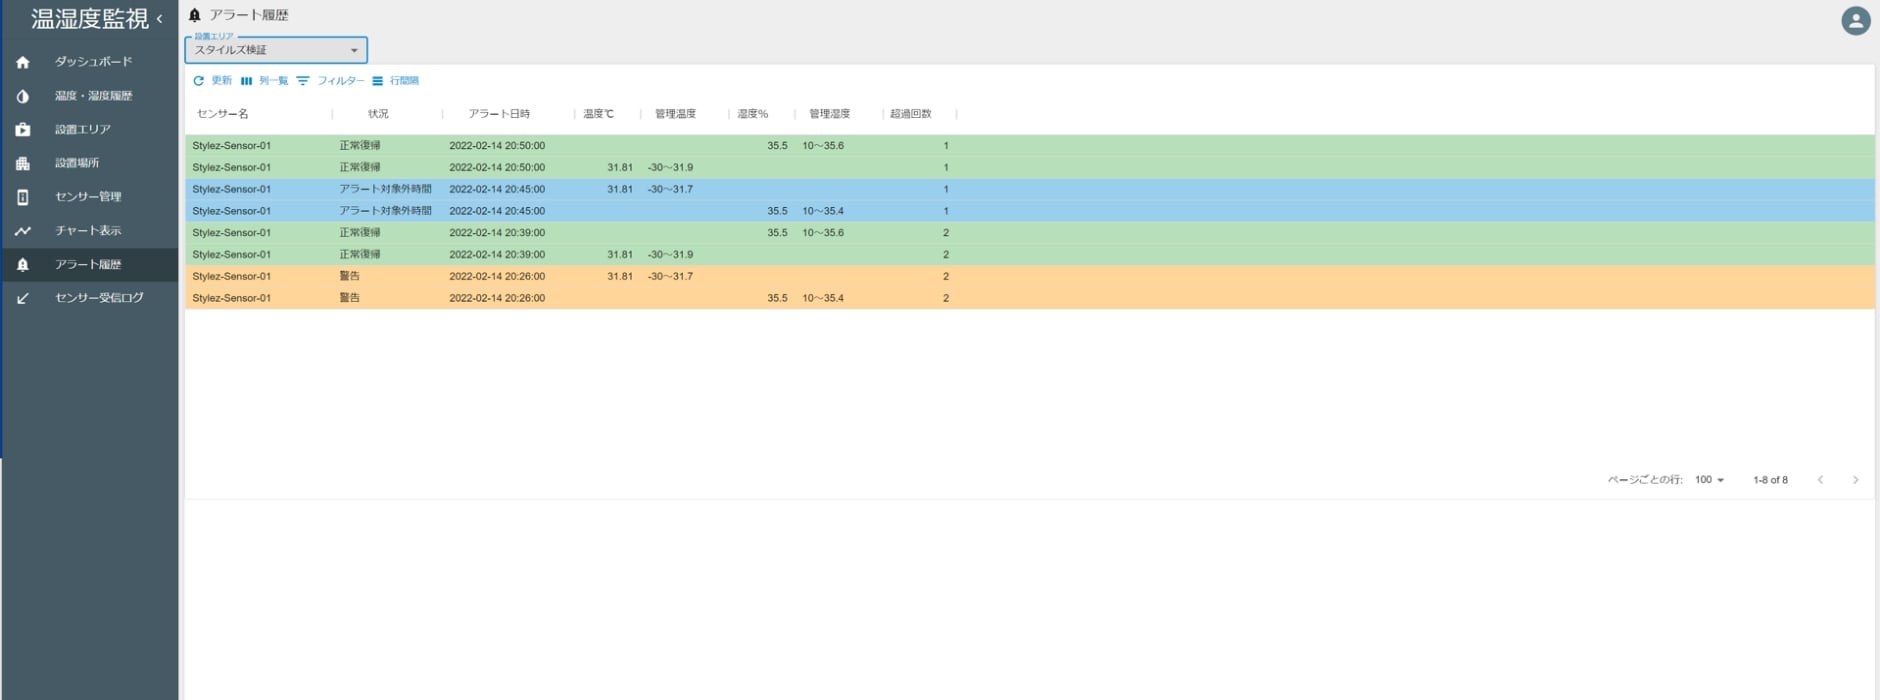
Task: Select first 正常復帰 row with 10~35.6 at 20:50:00
Action: [1029, 146]
